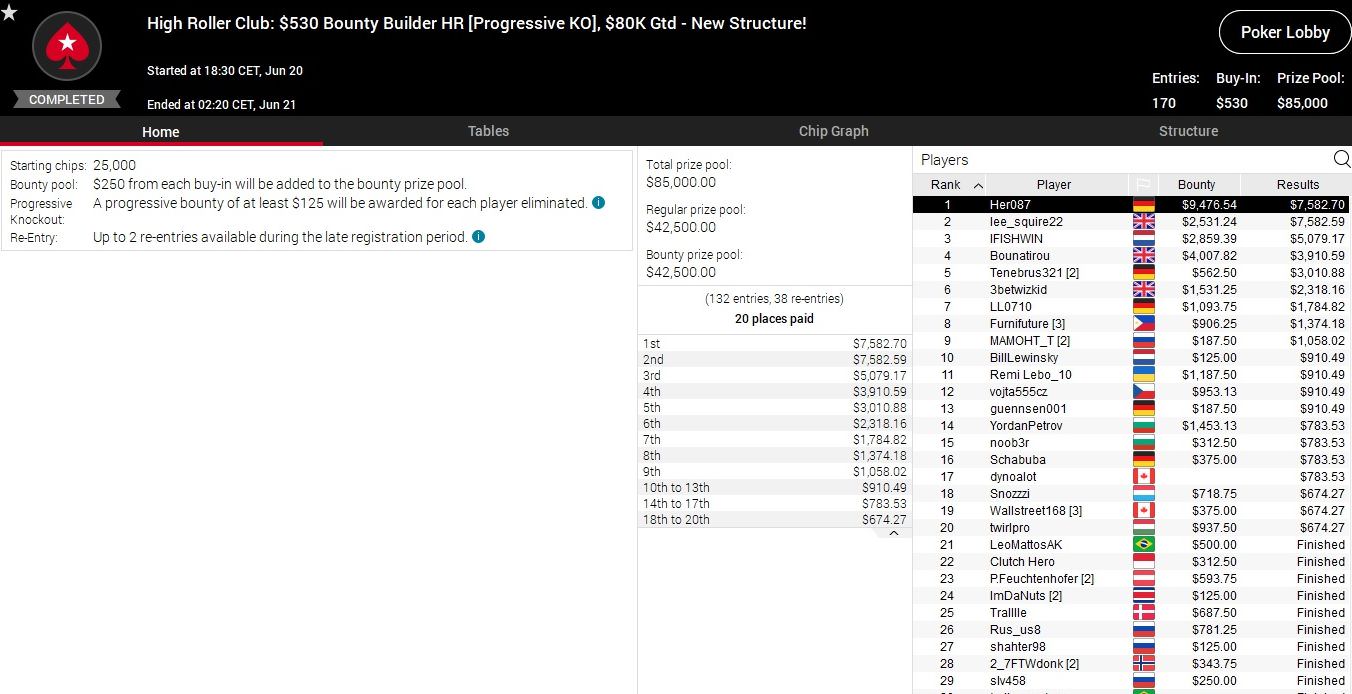
Task: Click Czech flag in vojta555cz row
Action: coord(1142,392)
